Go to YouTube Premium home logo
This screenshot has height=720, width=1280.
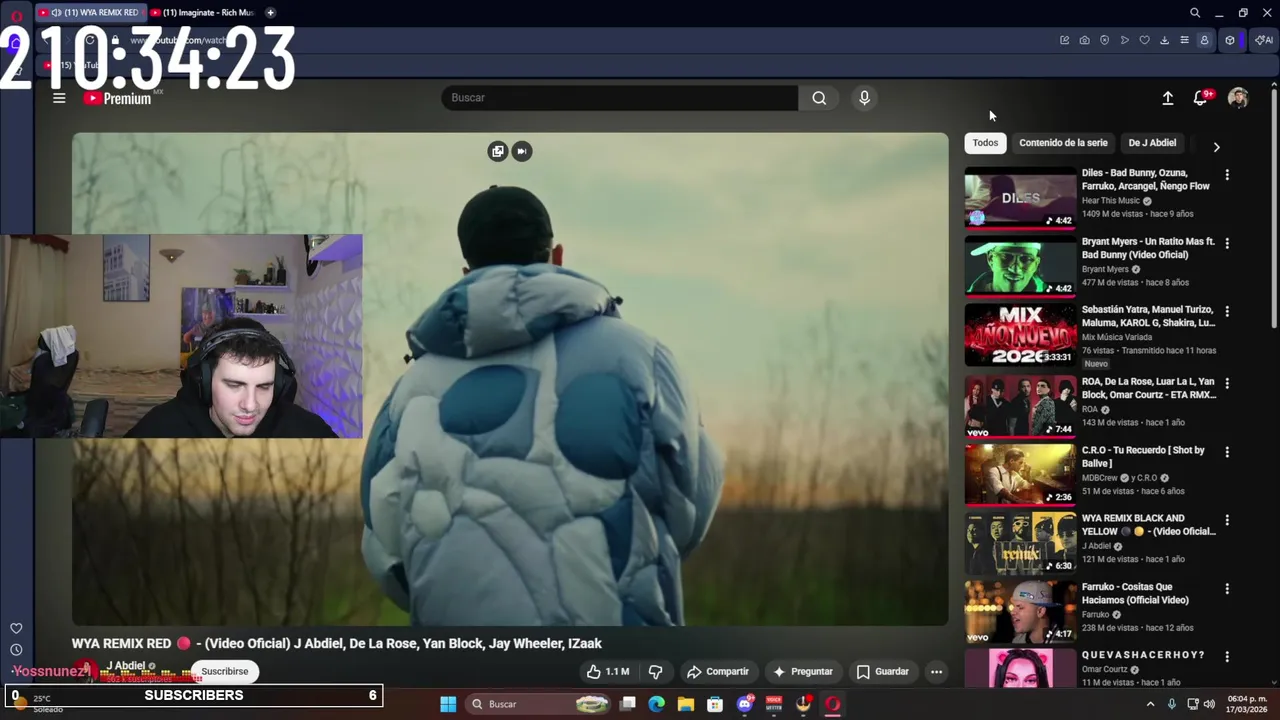(118, 98)
